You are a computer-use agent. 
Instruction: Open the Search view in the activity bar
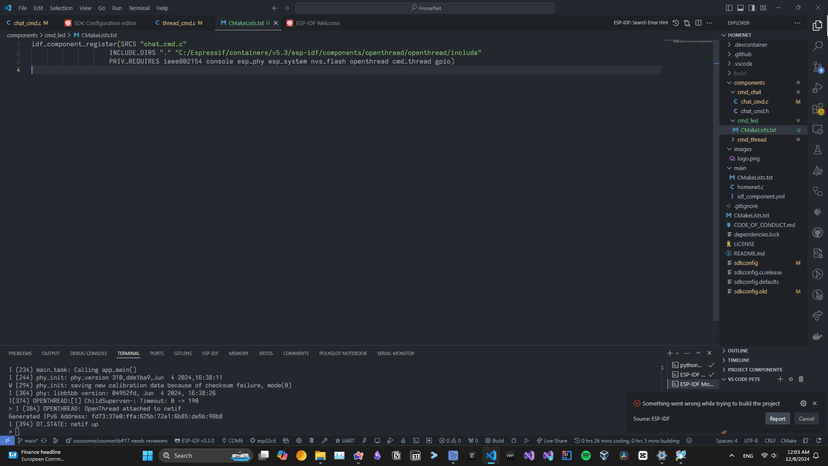pyautogui.click(x=817, y=46)
